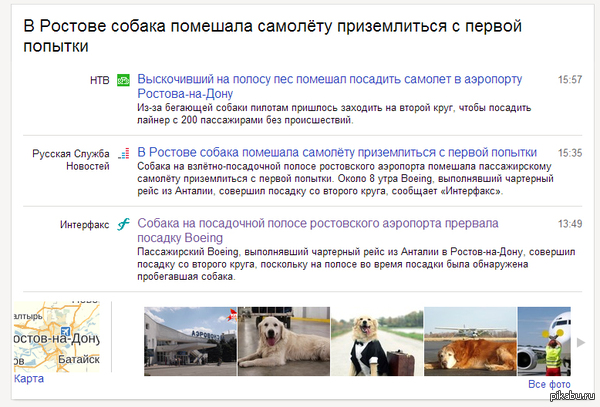Click the Русская Служба Новостей bars icon

click(124, 153)
